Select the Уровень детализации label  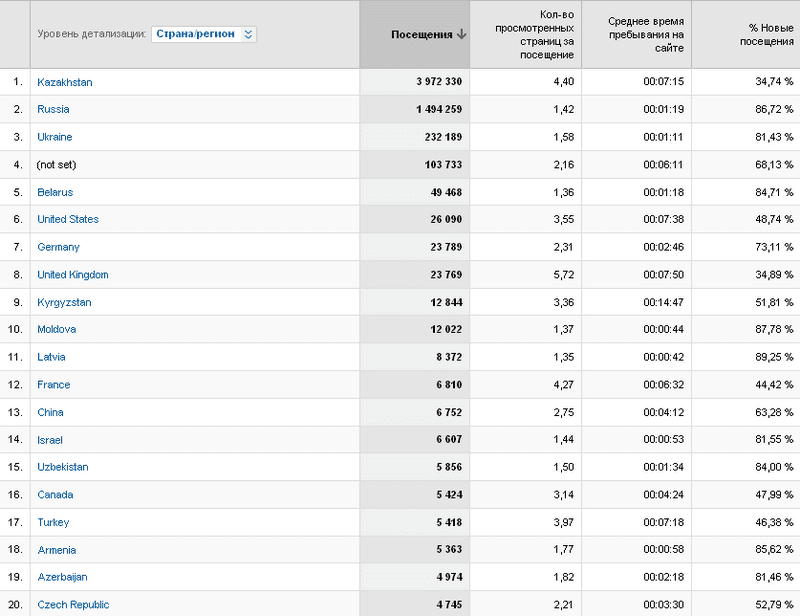(x=91, y=34)
